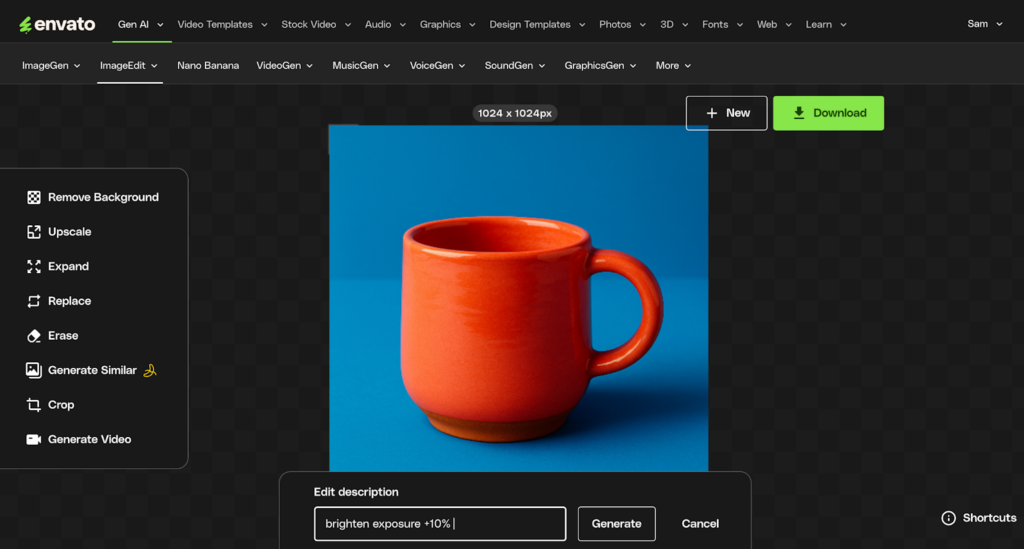Open the Shortcuts info icon

click(948, 518)
